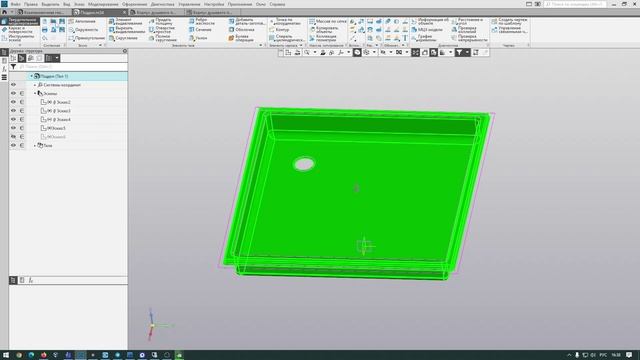Select the Stiffening rib (Ребро жесткости) tool
The height and width of the screenshot is (360, 640).
[202, 21]
